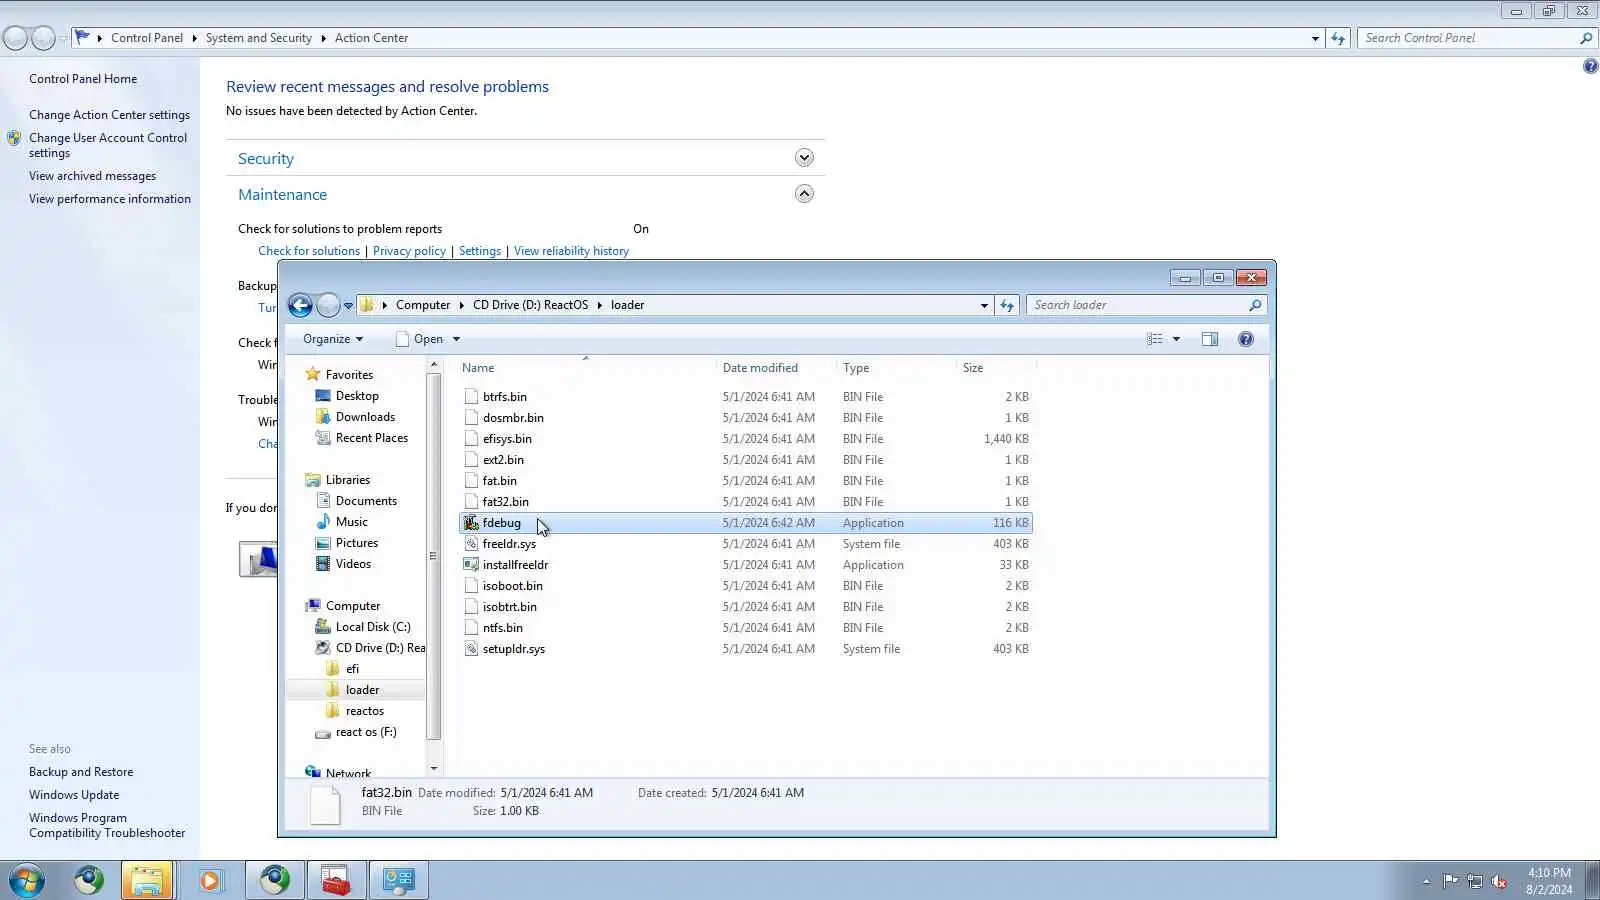
Task: Select the isoboot.bin file name
Action: 513,586
